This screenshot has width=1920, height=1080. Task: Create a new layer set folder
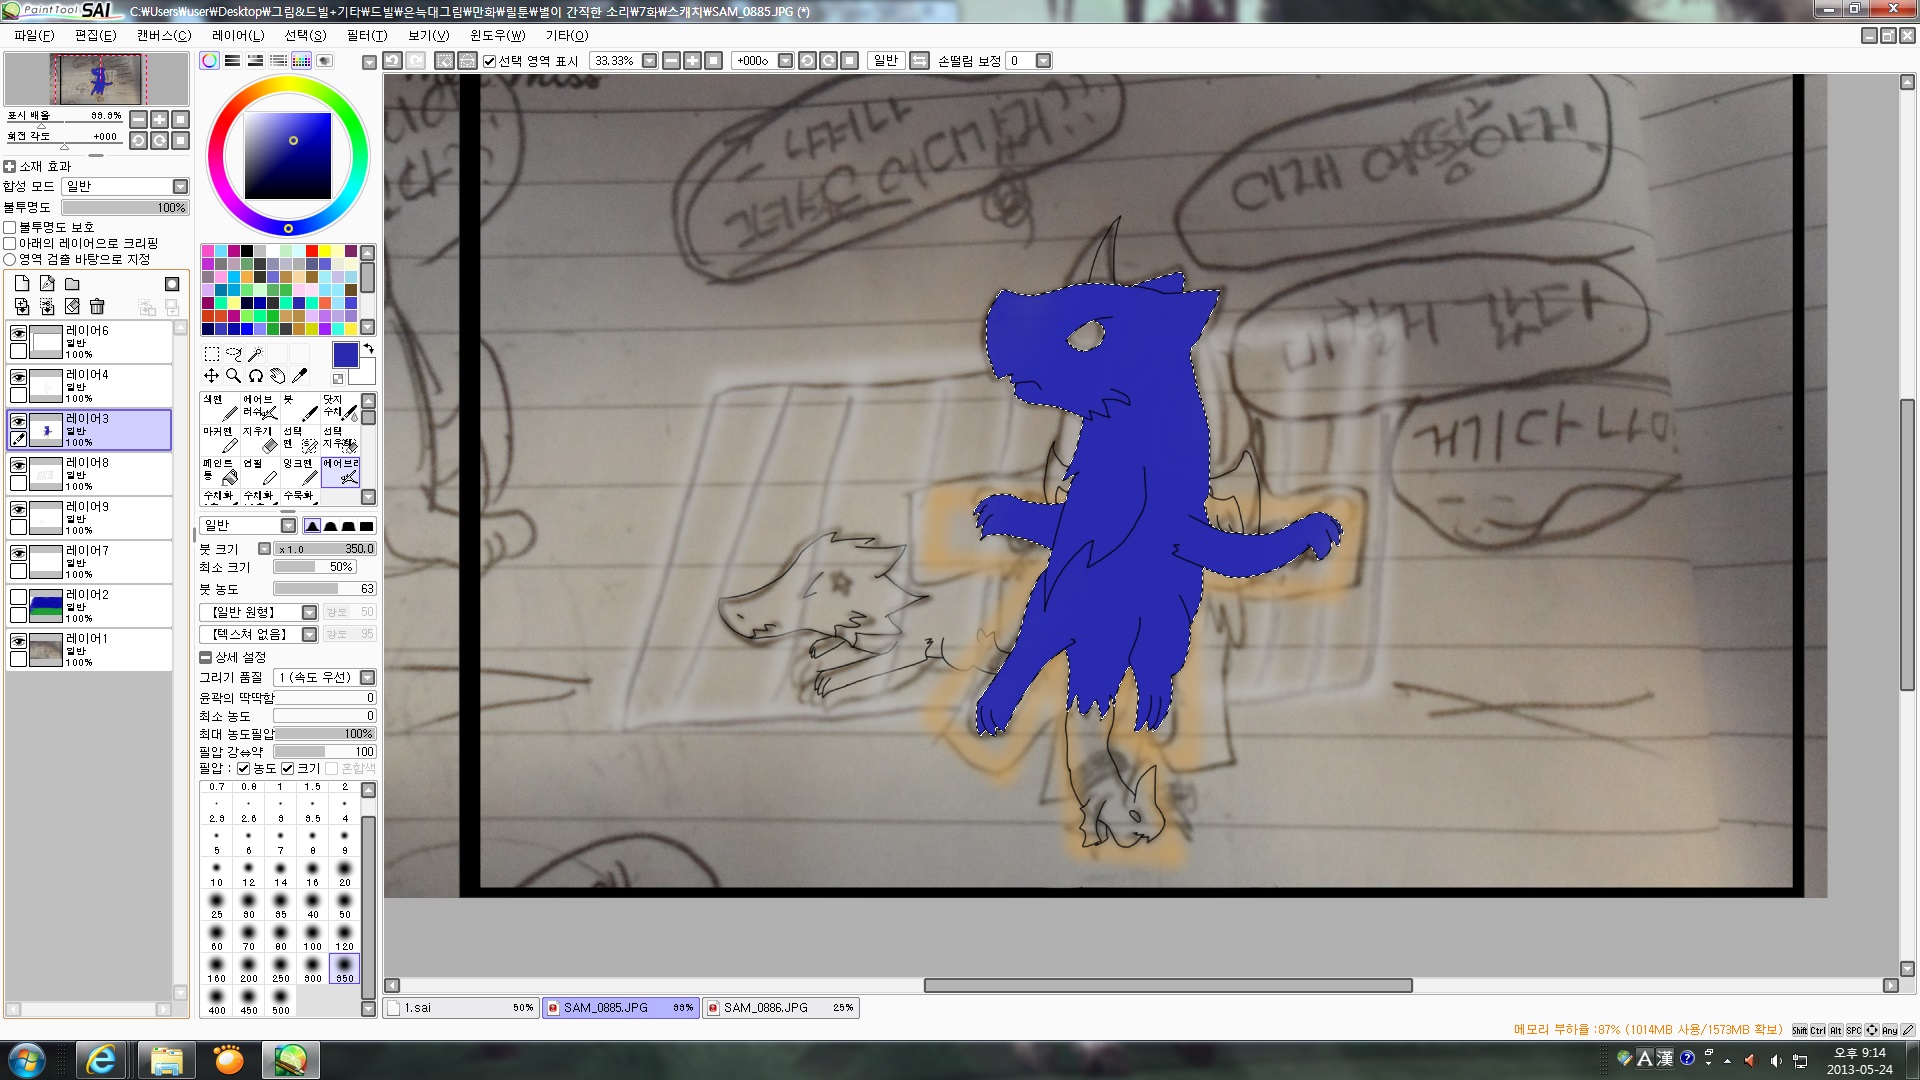72,284
